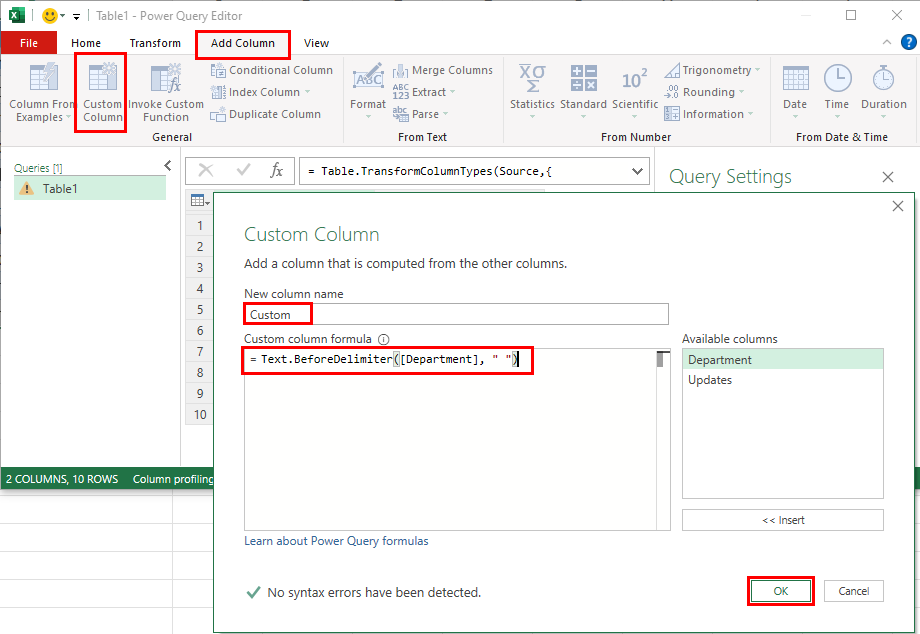Collapse the ribbon chevron
Screen dimensions: 920x634
tap(887, 42)
